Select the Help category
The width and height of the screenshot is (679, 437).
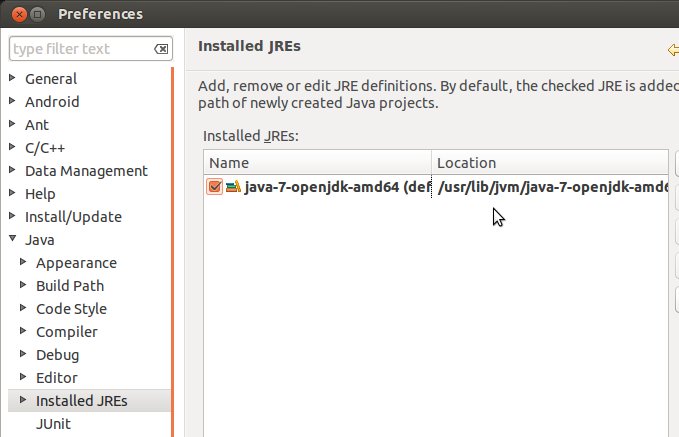(x=40, y=194)
